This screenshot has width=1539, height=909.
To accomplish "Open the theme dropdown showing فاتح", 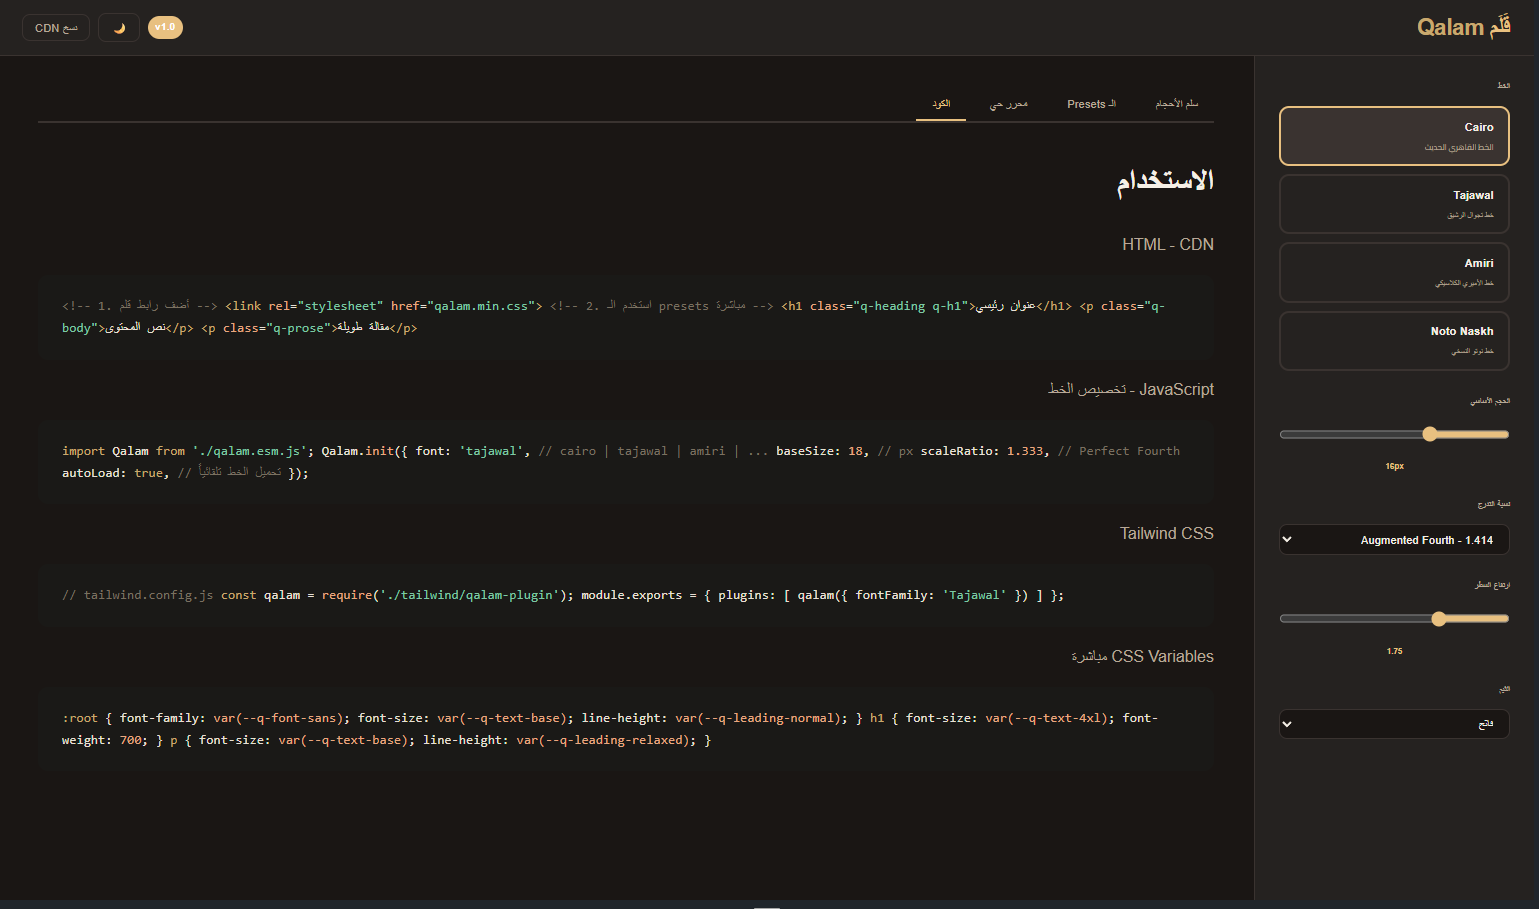I will point(1394,724).
